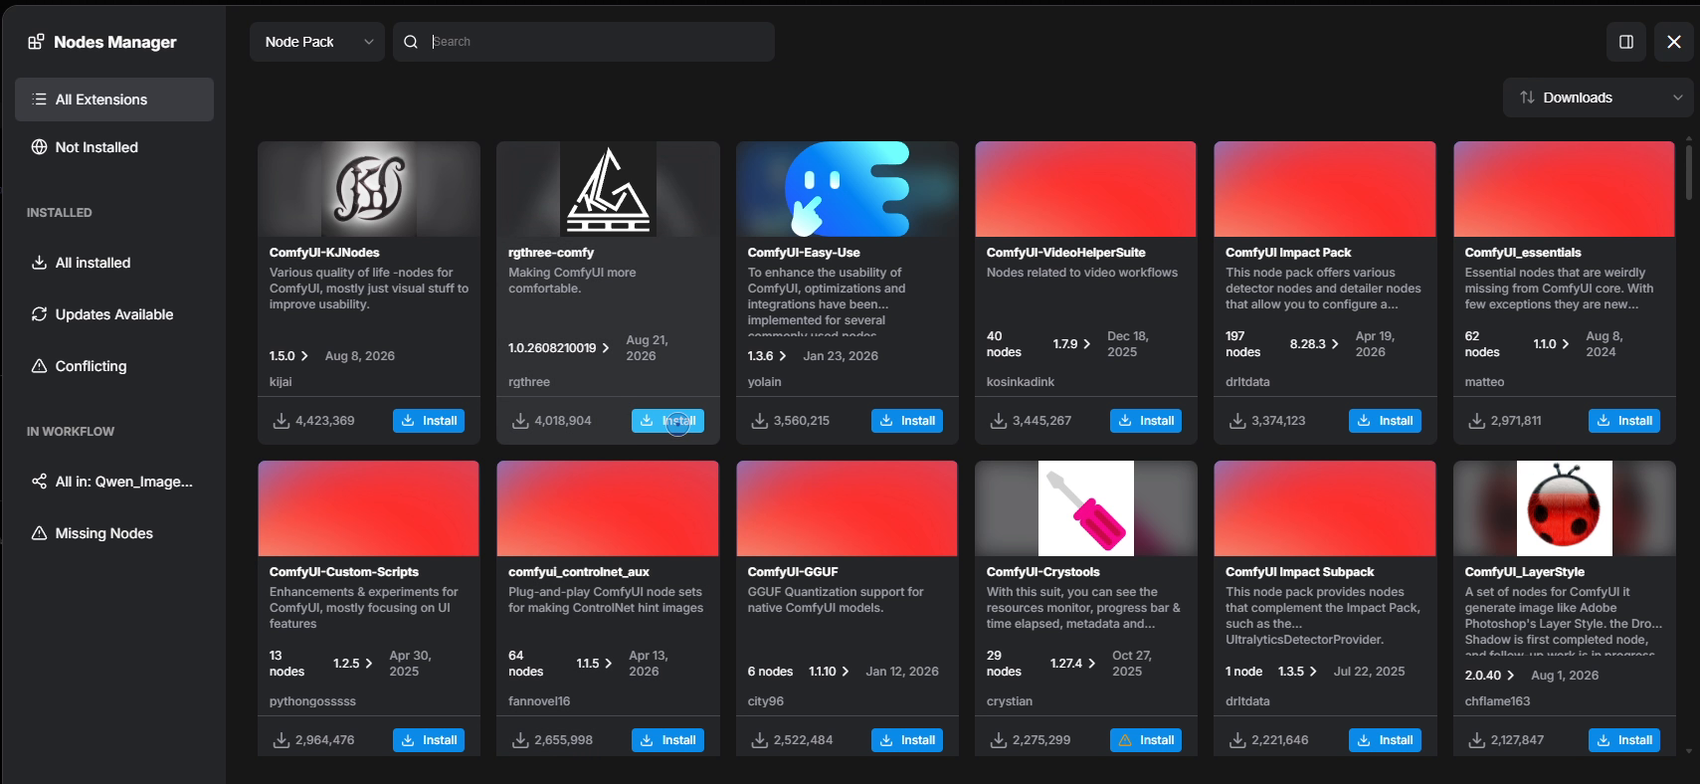Select the All Extensions tab

[114, 99]
